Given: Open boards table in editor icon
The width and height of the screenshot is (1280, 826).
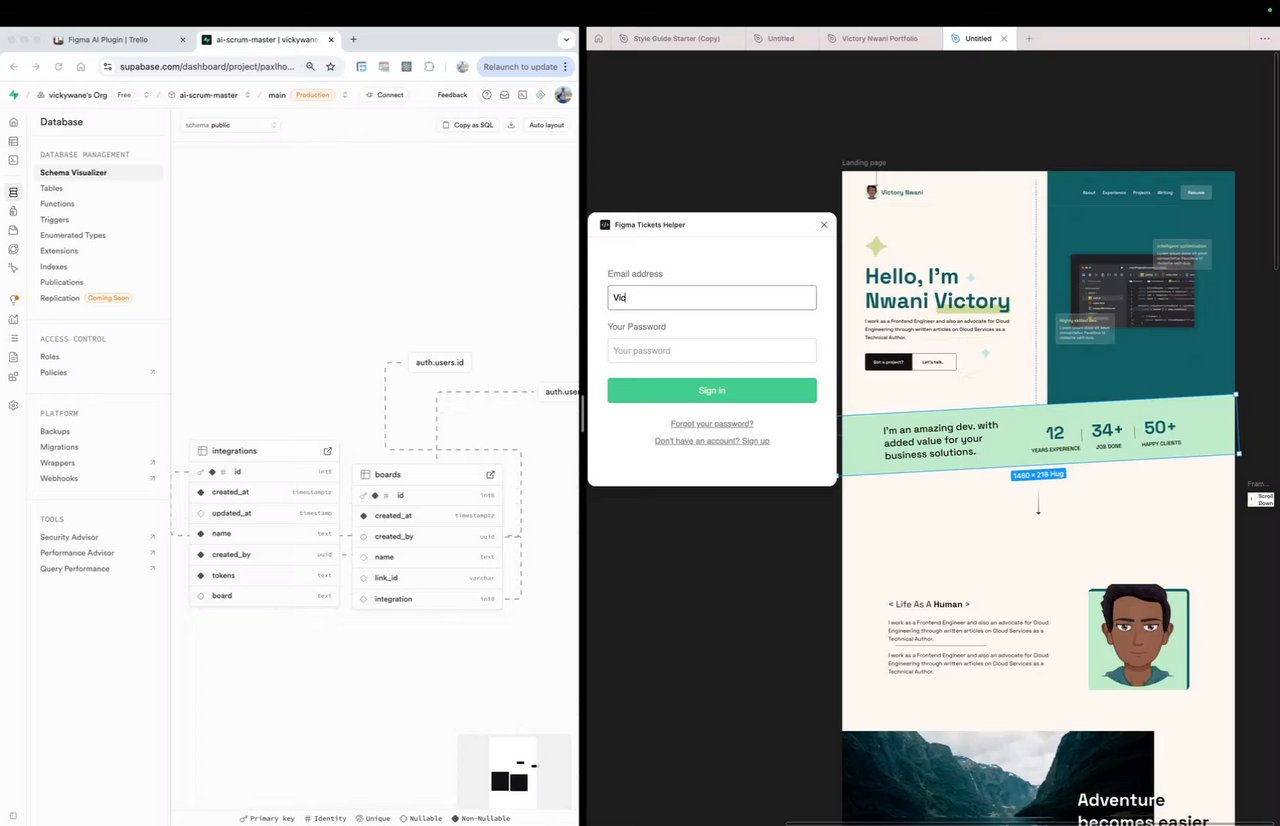Looking at the screenshot, I should (490, 475).
